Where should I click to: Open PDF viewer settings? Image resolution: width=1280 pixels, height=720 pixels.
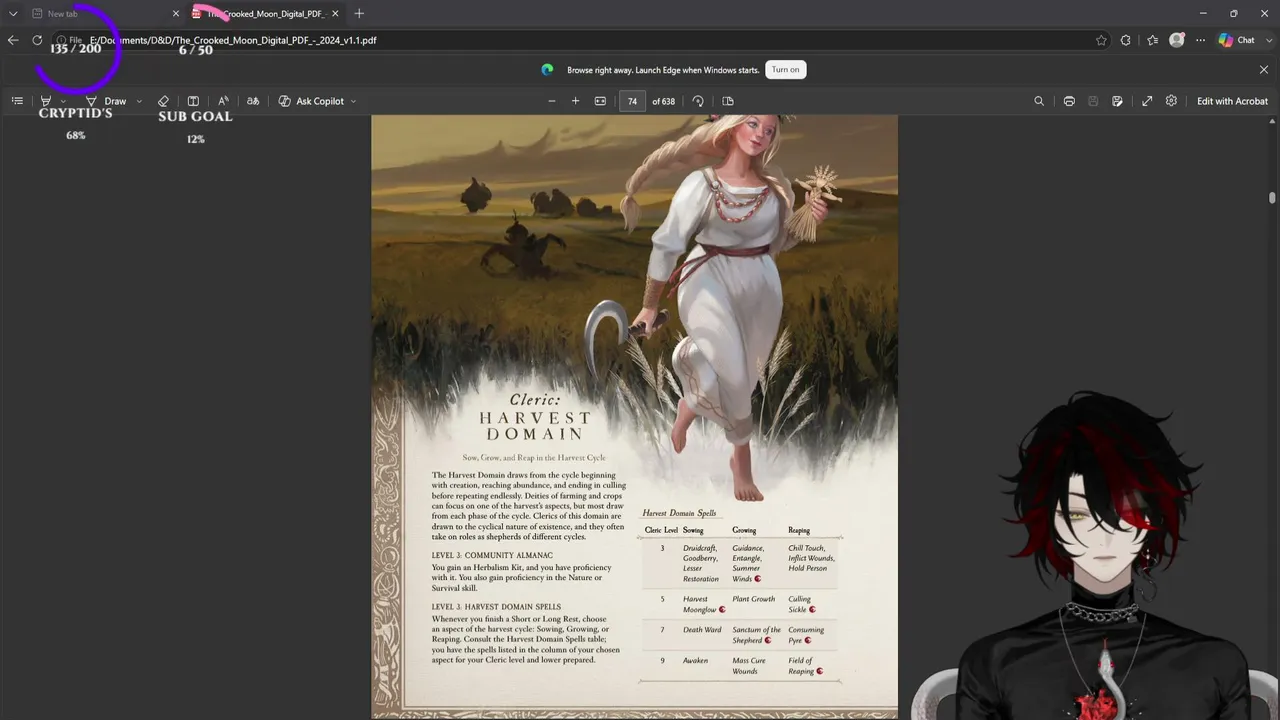[1171, 101]
